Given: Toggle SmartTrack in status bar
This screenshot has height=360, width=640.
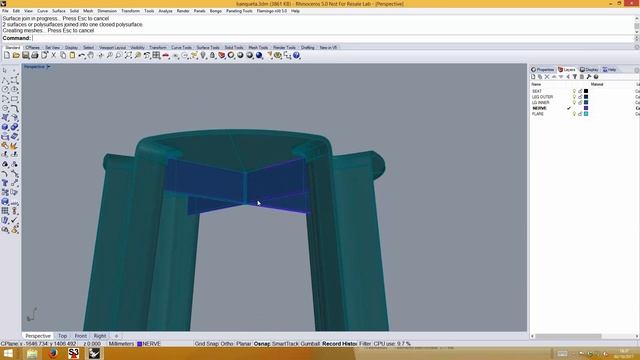Looking at the screenshot, I should 285,344.
